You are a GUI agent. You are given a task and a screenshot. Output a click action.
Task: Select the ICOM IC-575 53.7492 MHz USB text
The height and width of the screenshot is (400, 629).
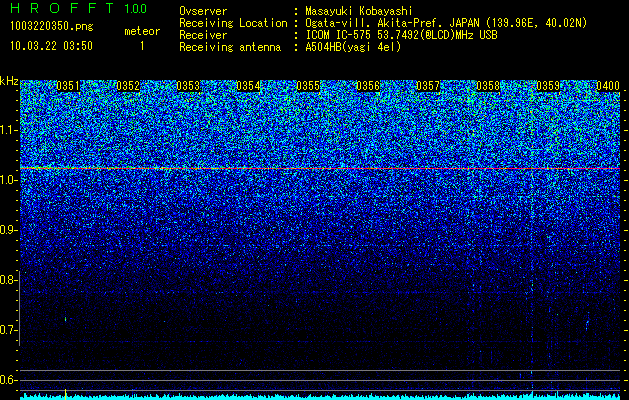click(x=401, y=35)
